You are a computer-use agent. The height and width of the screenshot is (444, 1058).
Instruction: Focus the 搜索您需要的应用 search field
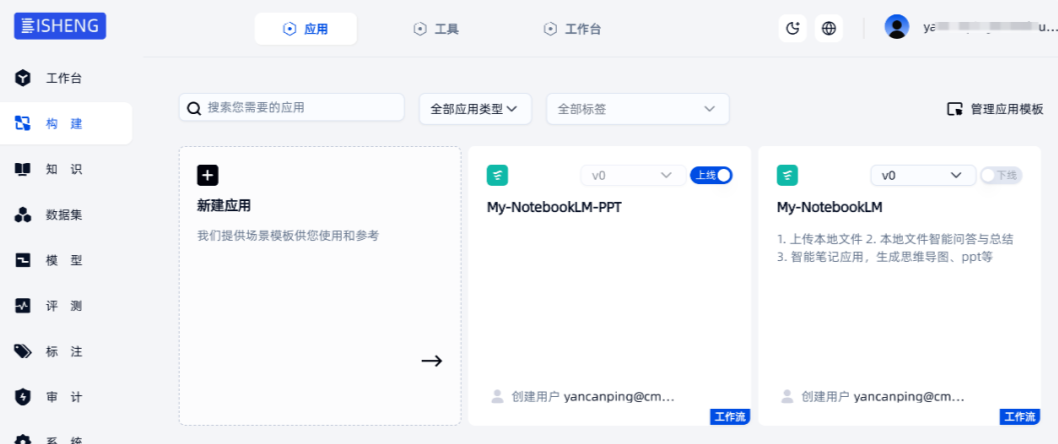pyautogui.click(x=291, y=108)
